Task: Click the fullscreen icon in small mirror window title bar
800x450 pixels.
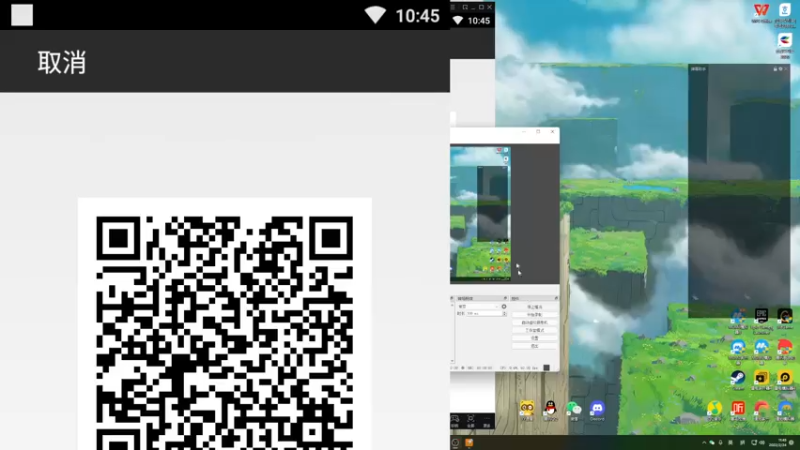Action: pyautogui.click(x=465, y=7)
